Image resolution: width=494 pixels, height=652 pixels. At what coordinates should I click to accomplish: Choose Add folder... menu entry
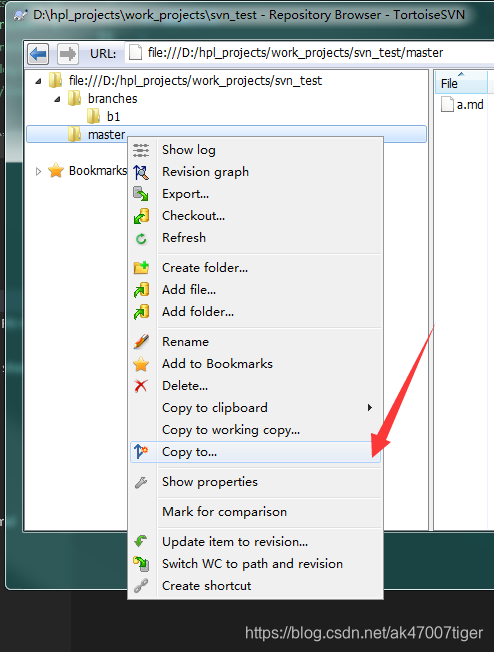pyautogui.click(x=255, y=312)
